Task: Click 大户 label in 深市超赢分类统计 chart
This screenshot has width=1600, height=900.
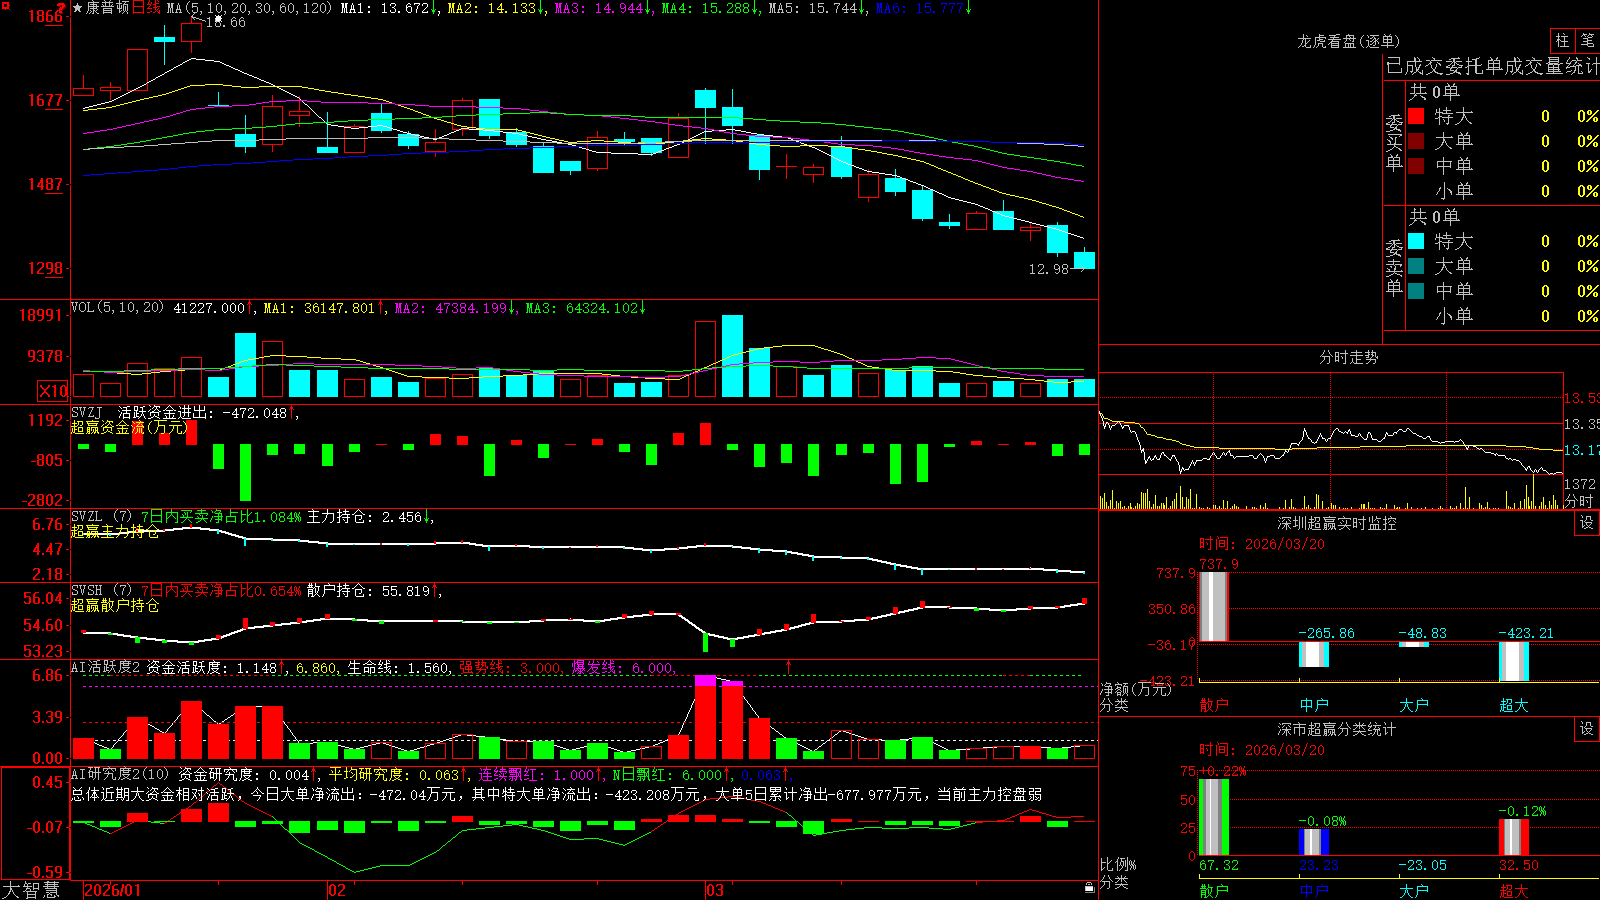Action: click(x=1414, y=891)
